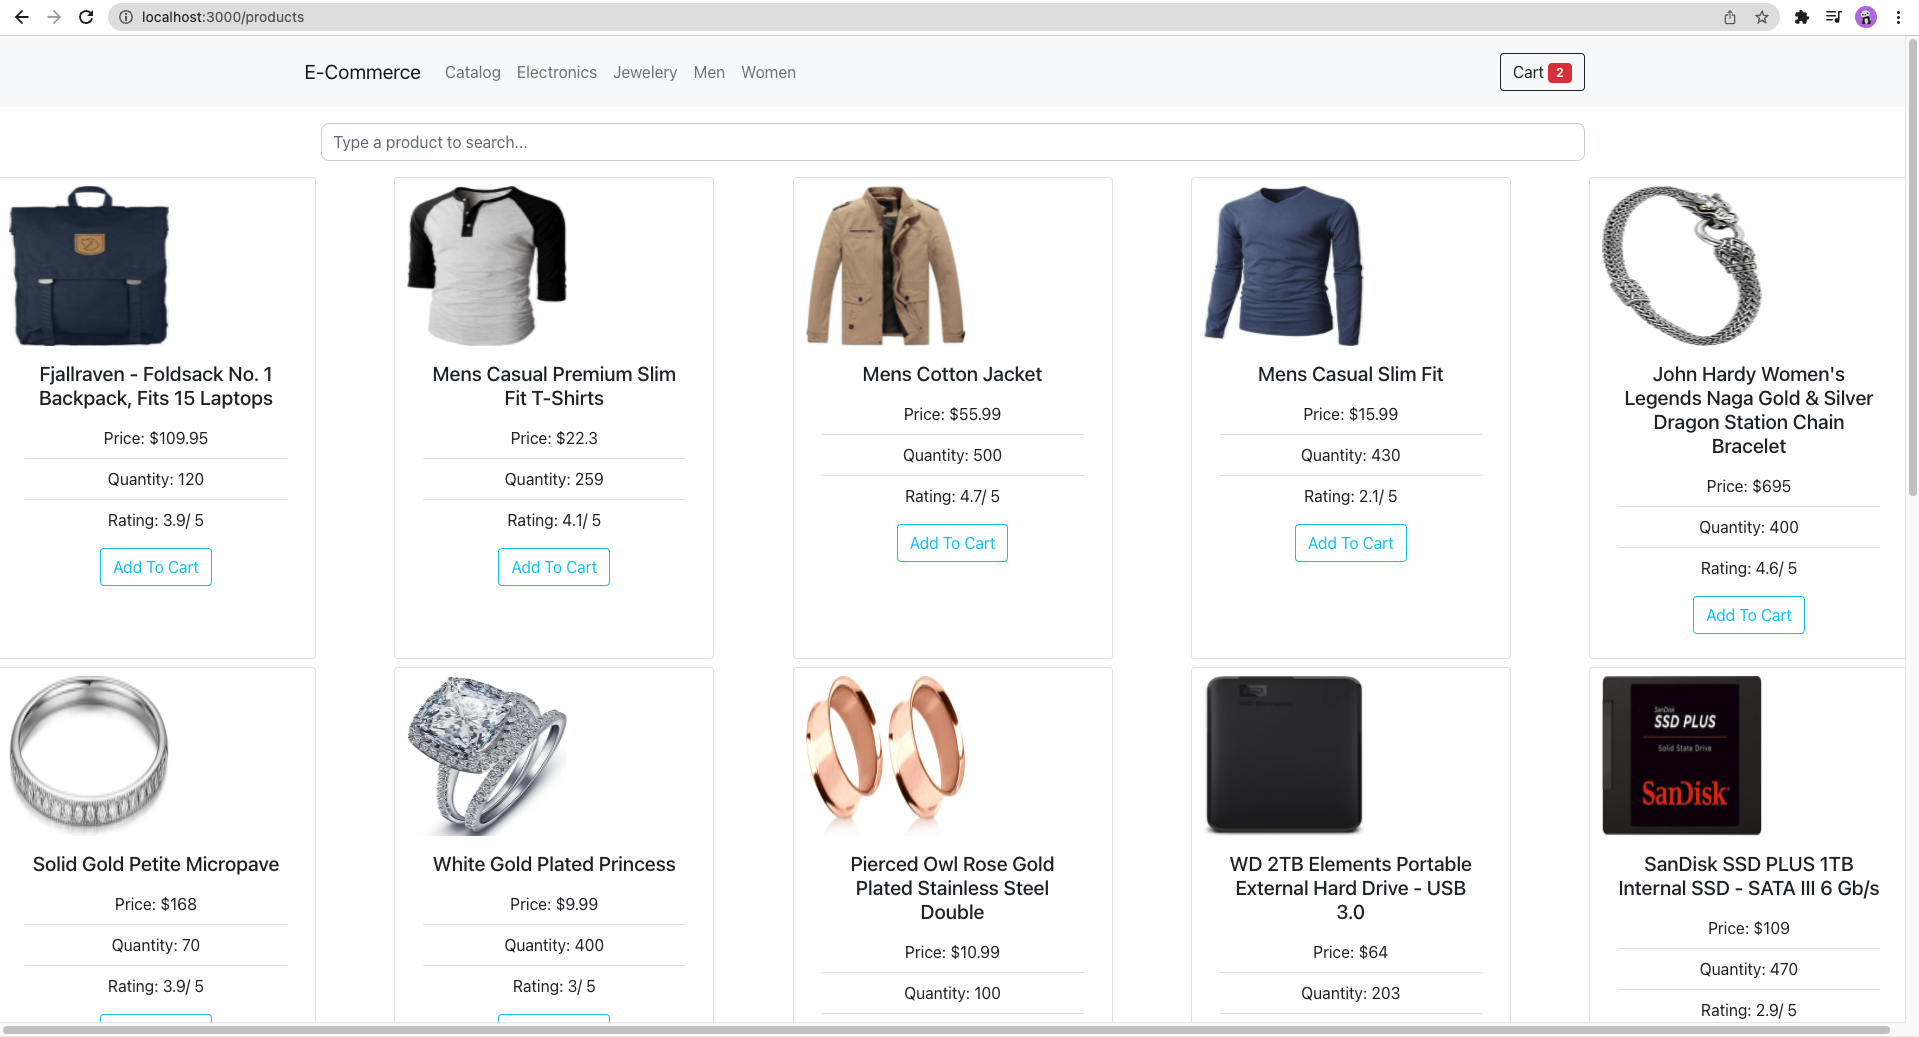Share this page using the share icon

click(1730, 17)
